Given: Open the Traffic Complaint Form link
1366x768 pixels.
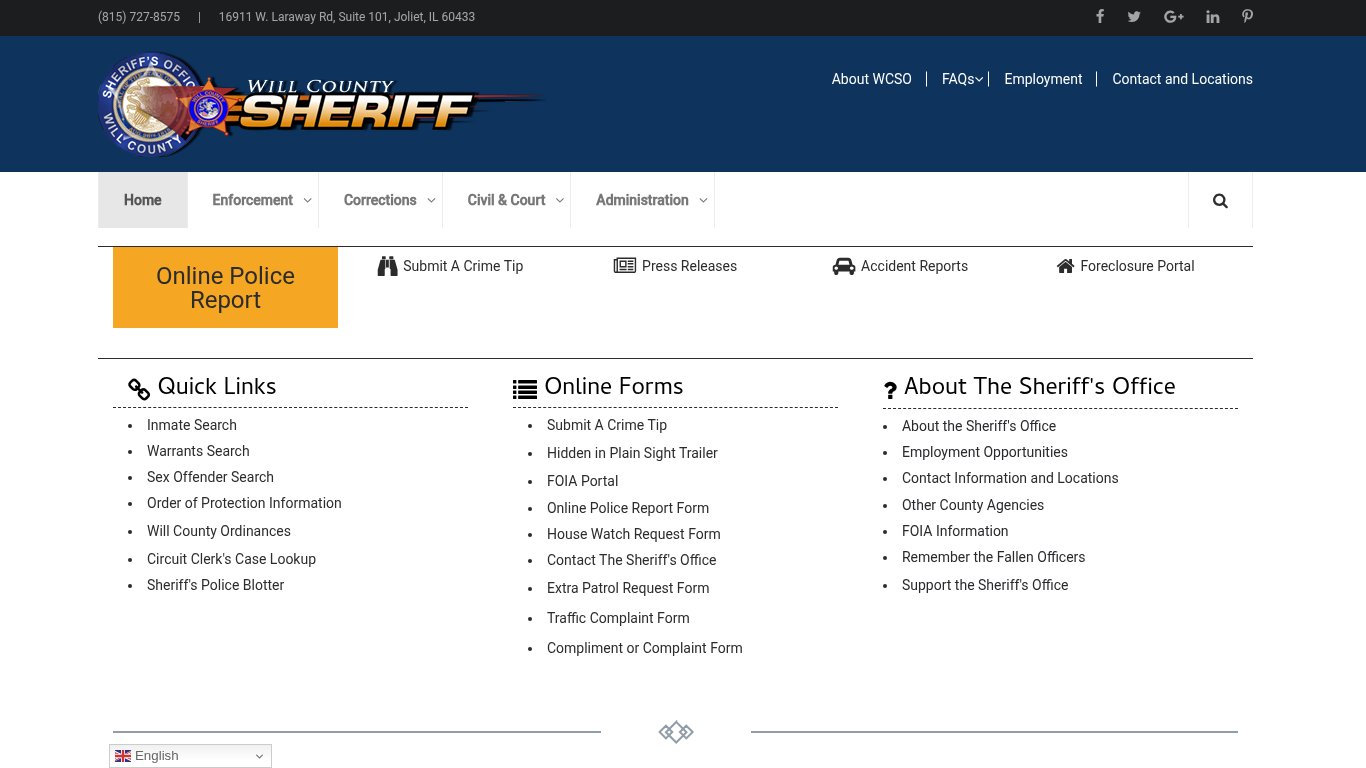Looking at the screenshot, I should [618, 618].
